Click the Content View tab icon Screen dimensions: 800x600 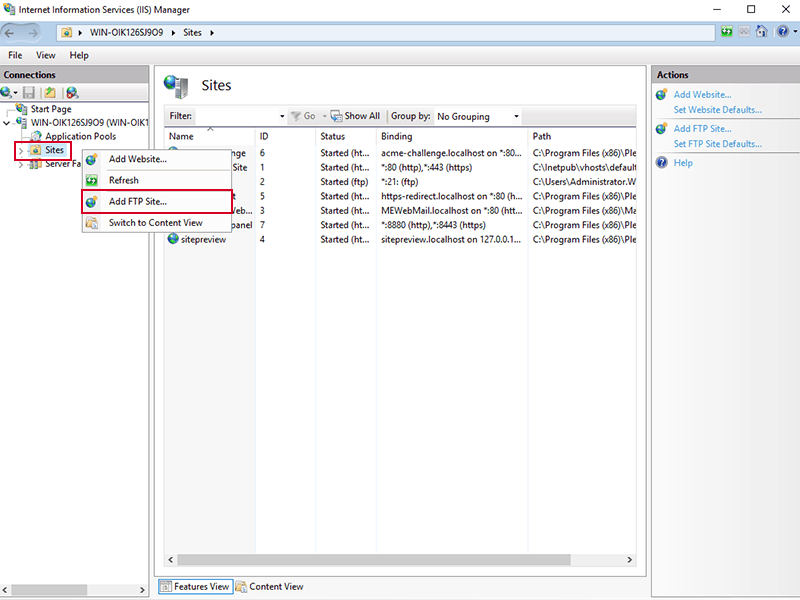(x=241, y=587)
